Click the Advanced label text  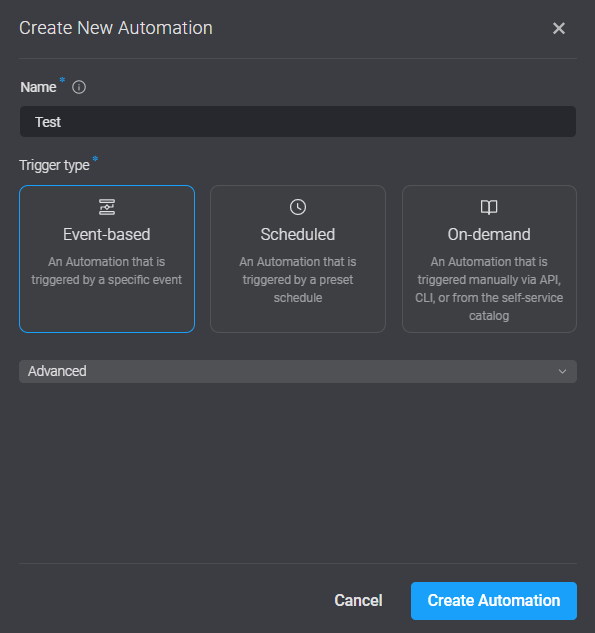coord(57,371)
